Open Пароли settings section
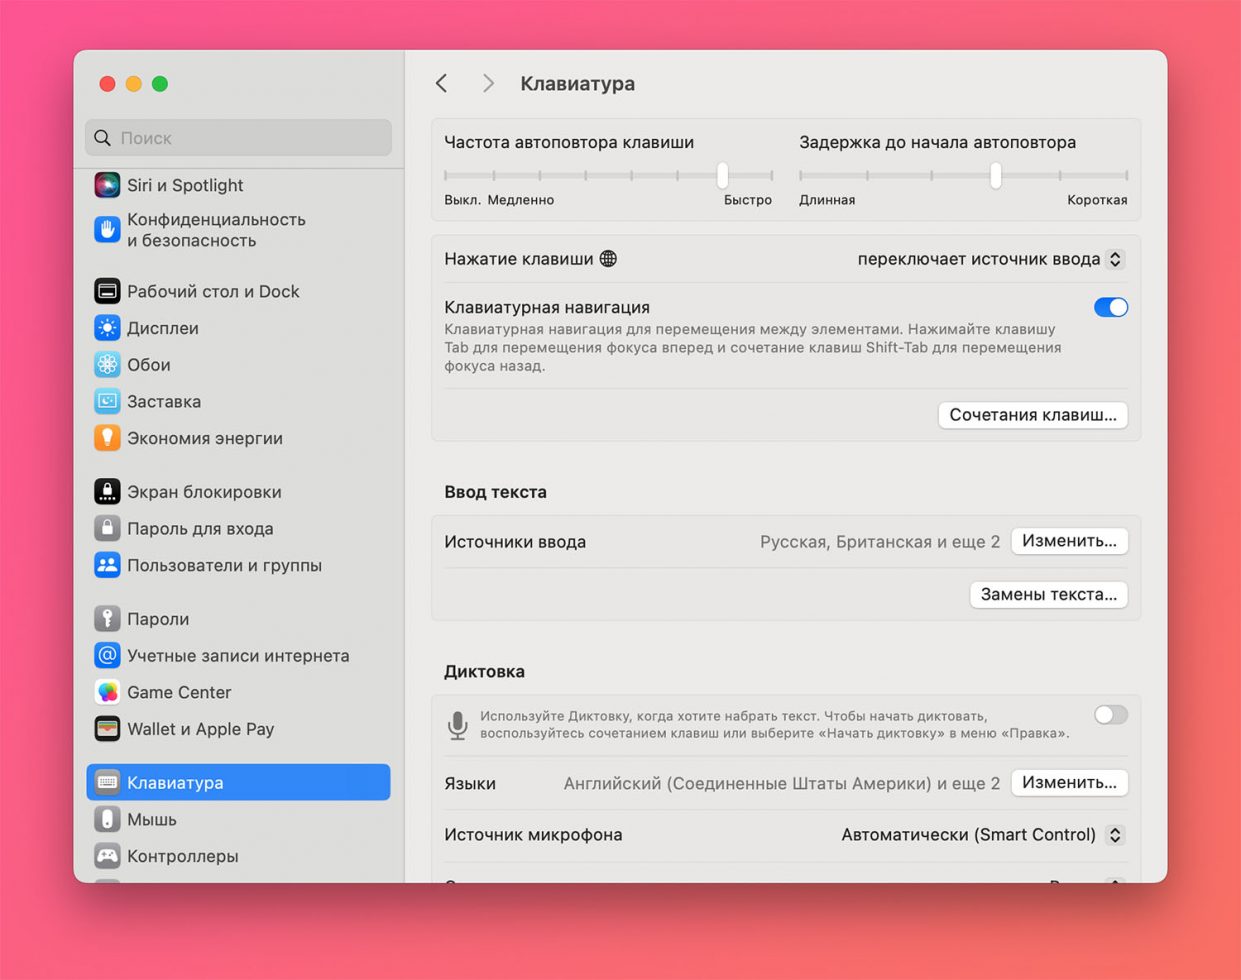 coord(238,619)
